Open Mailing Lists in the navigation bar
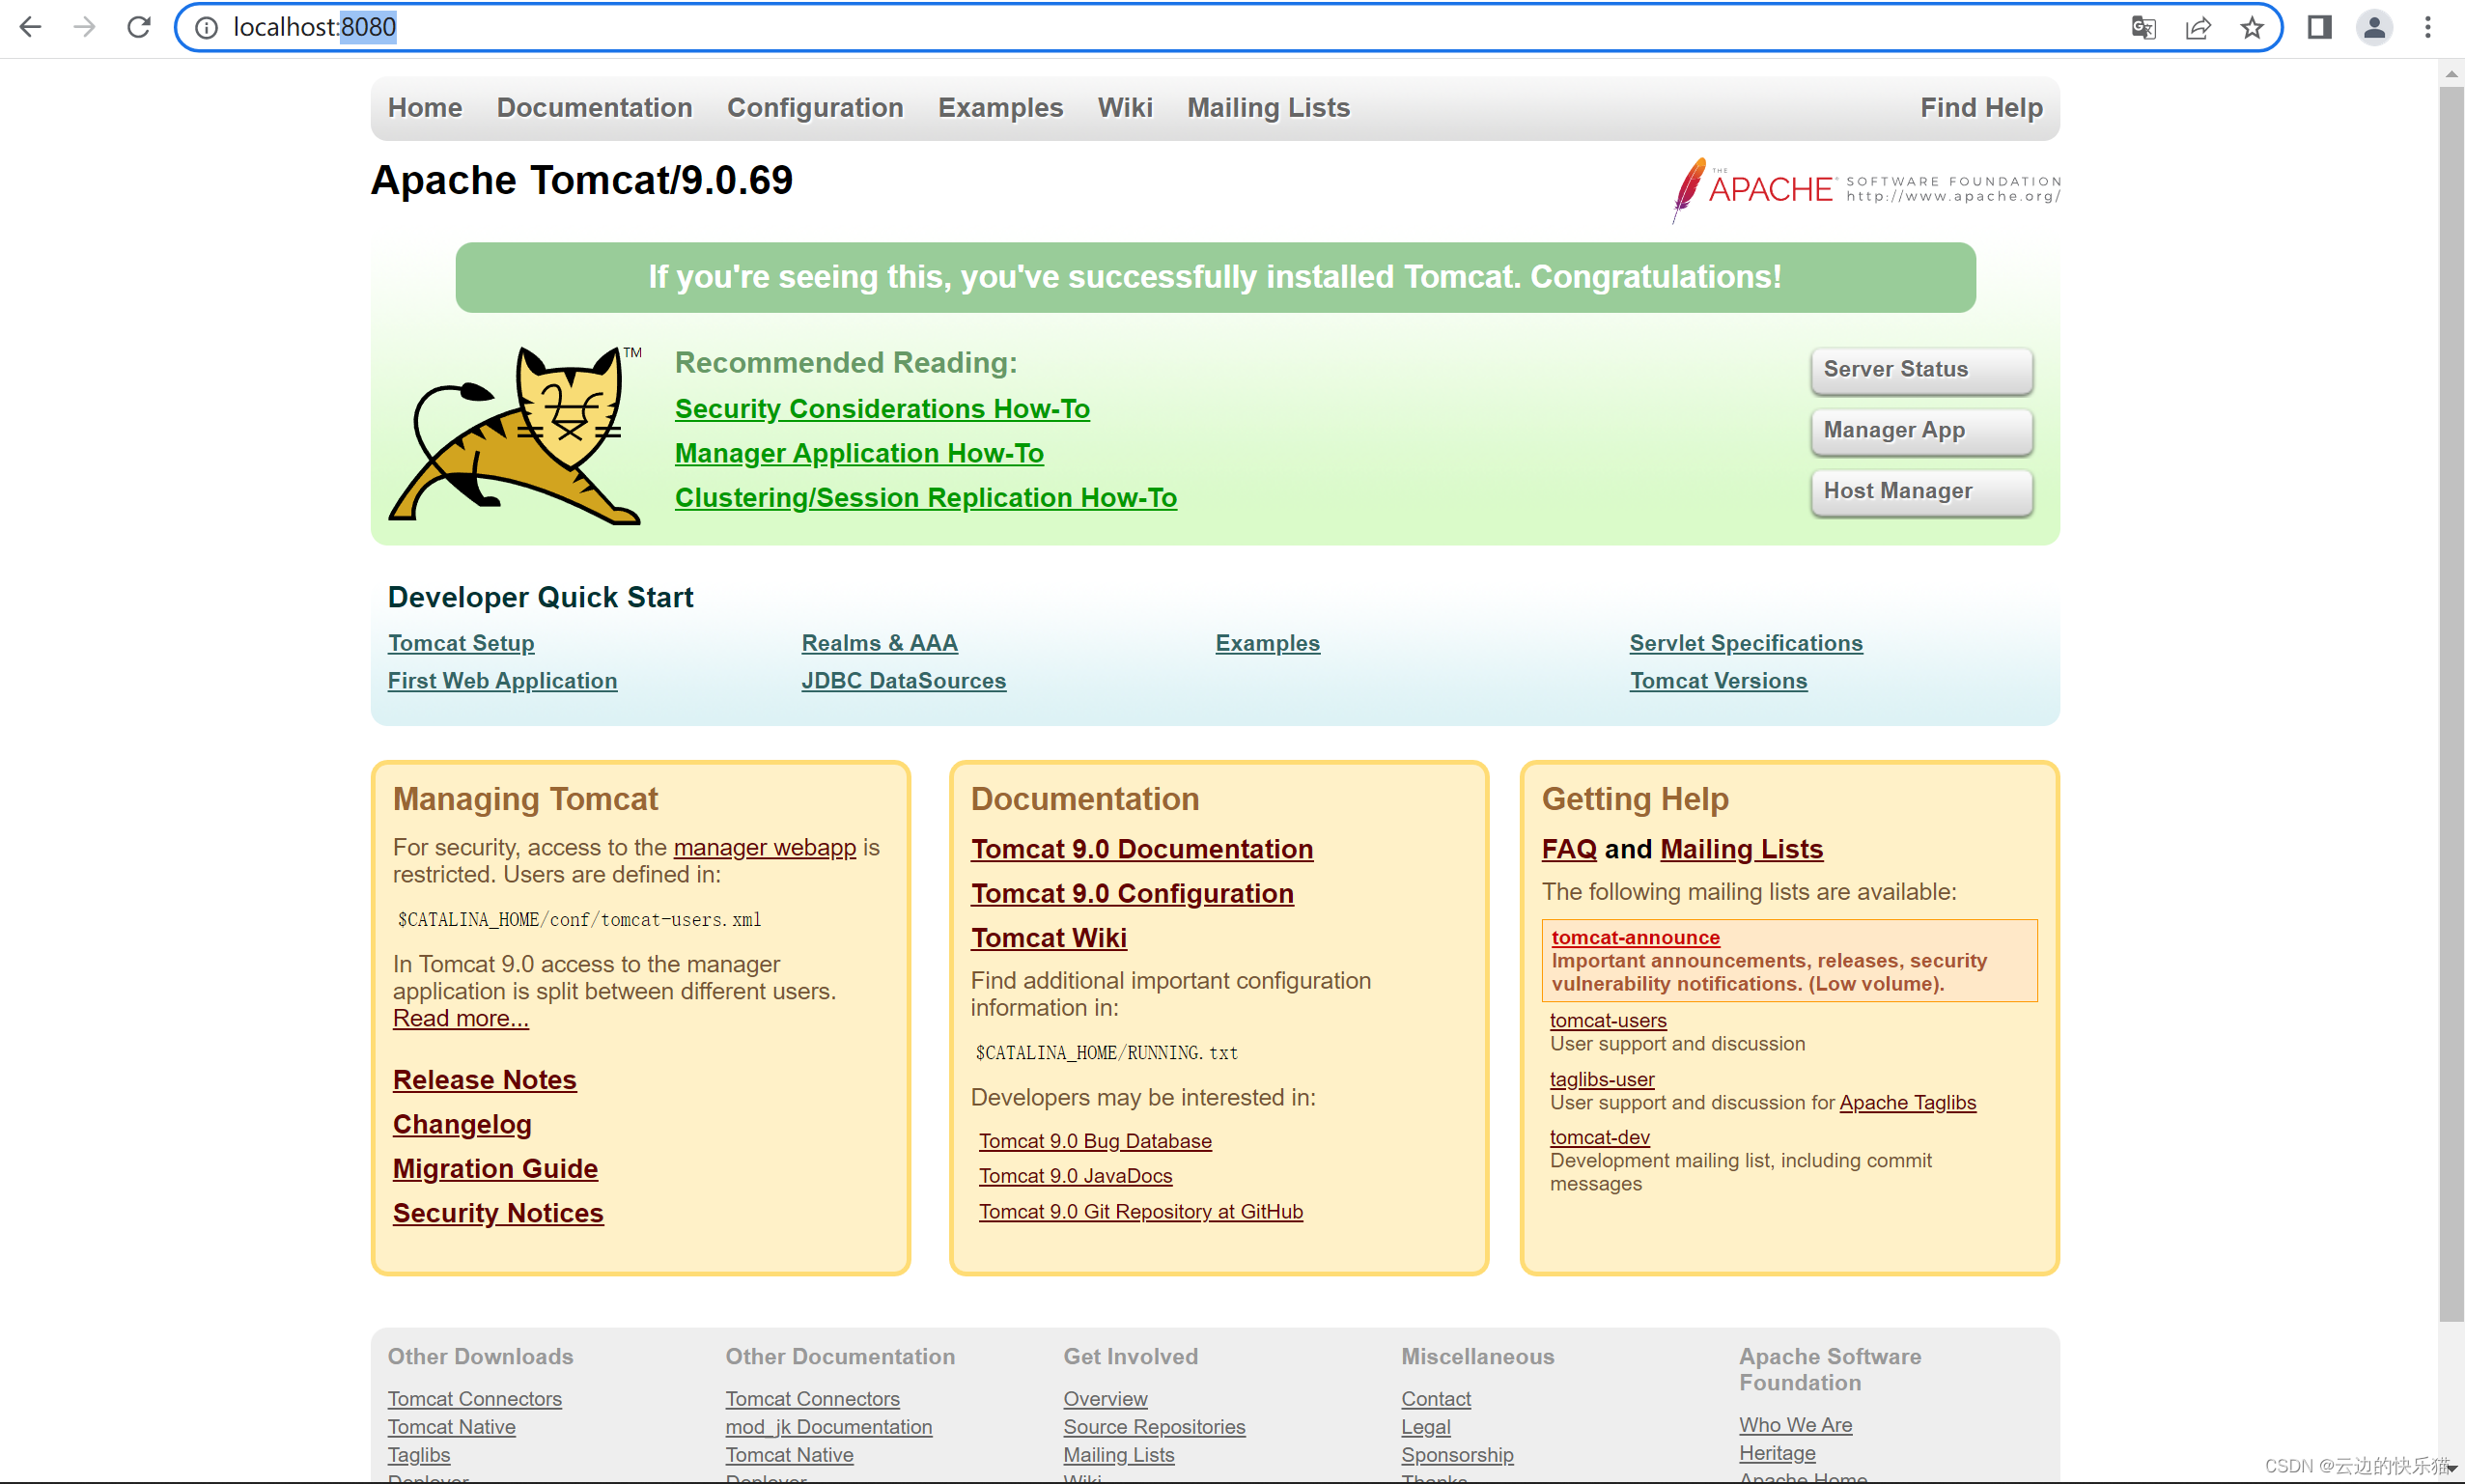Screen dimensions: 2465x1484 pos(1268,108)
